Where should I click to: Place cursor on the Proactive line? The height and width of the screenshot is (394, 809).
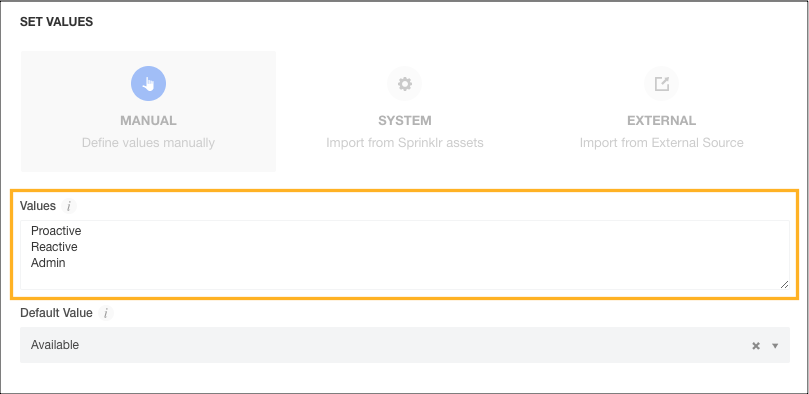point(56,230)
